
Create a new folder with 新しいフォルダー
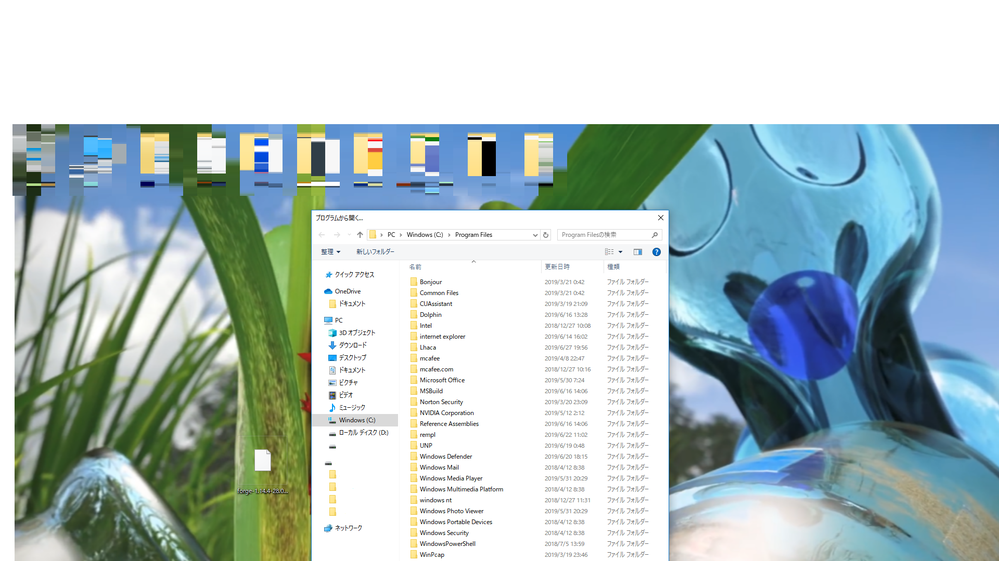(x=375, y=252)
